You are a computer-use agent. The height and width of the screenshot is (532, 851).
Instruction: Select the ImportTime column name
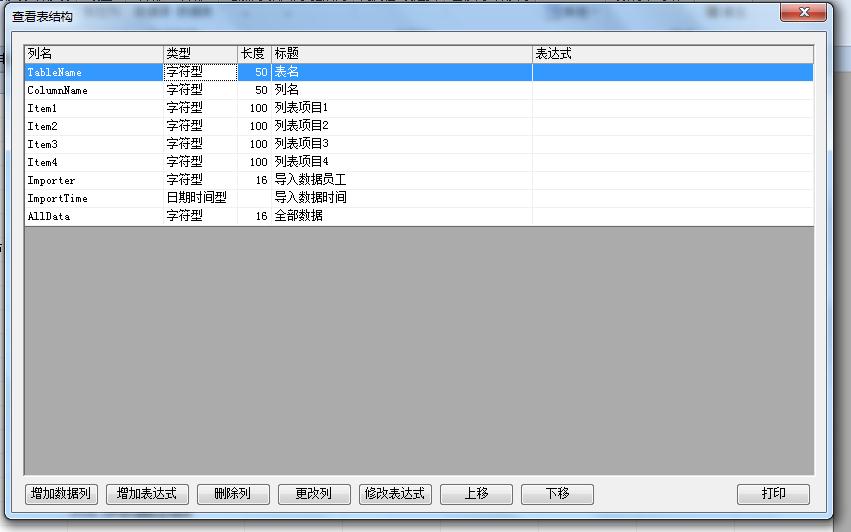tap(94, 198)
